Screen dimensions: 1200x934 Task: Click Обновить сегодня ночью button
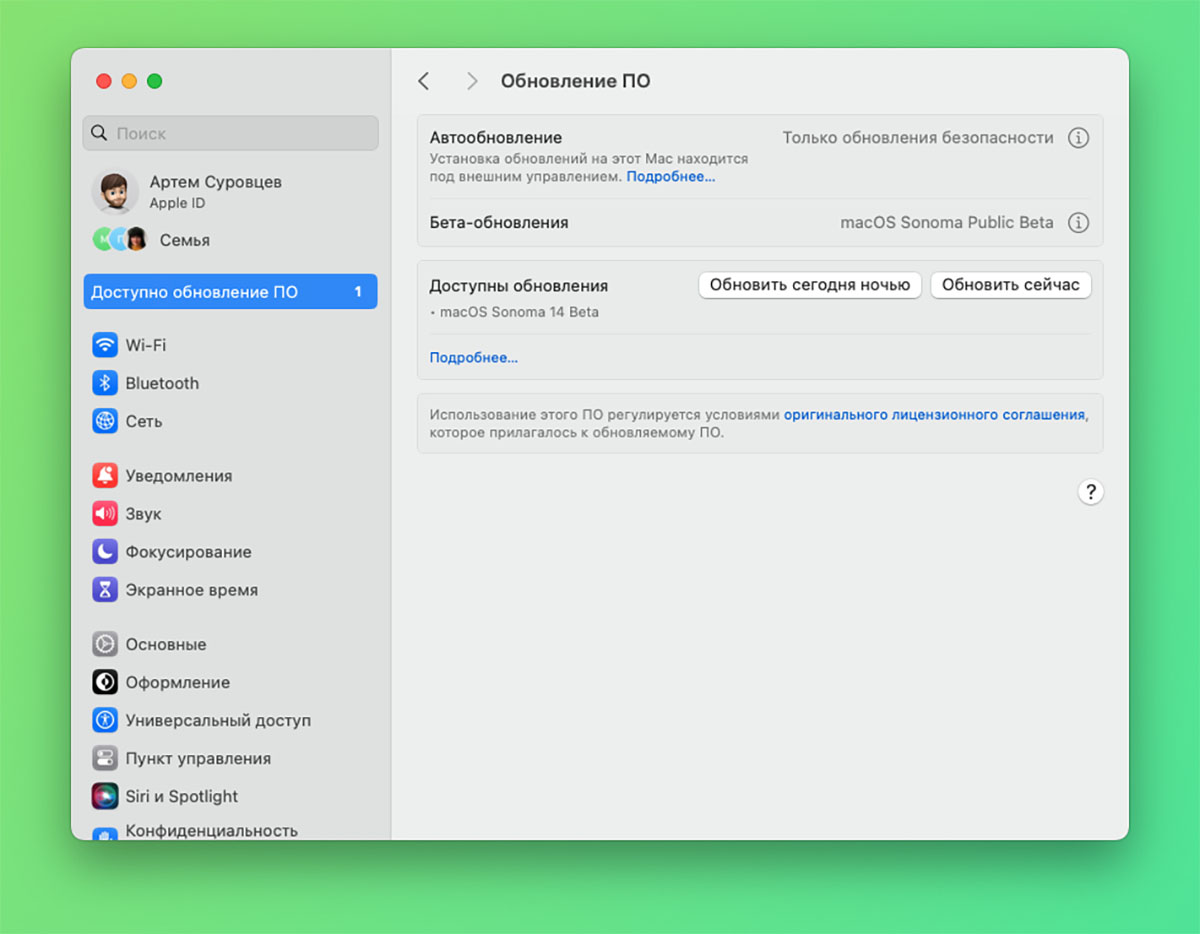[809, 285]
